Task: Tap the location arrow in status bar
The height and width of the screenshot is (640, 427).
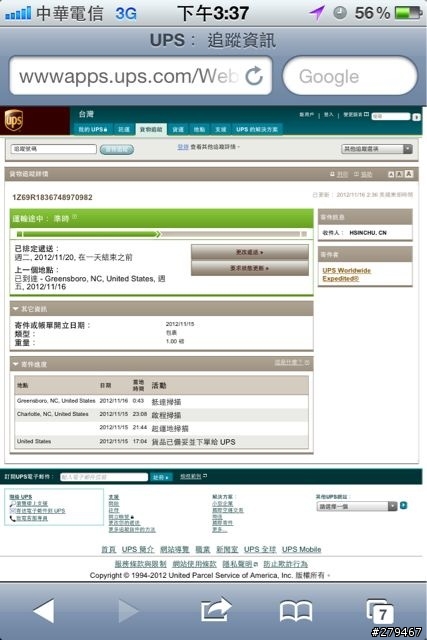Action: 317,13
